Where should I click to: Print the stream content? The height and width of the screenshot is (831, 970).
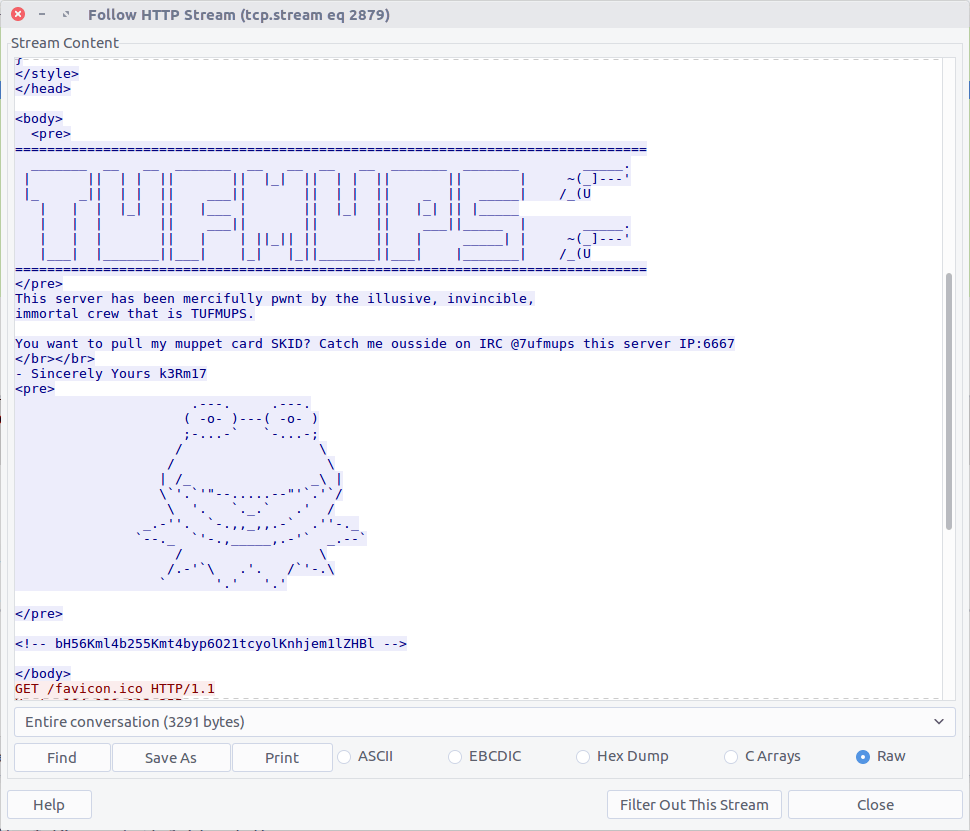(282, 758)
